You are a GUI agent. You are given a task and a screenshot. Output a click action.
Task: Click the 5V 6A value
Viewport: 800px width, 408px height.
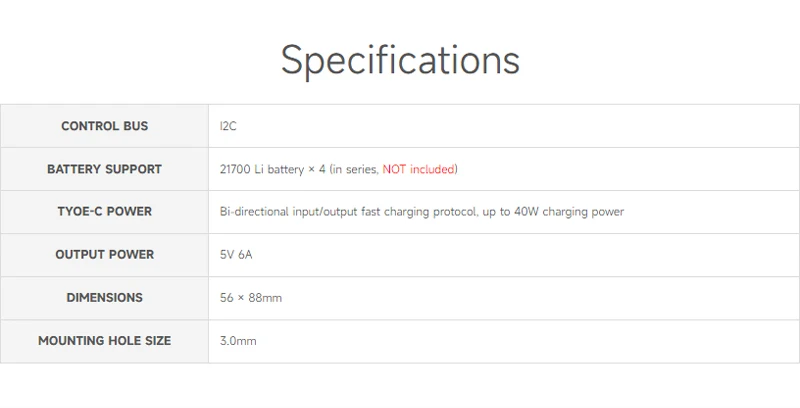(236, 255)
